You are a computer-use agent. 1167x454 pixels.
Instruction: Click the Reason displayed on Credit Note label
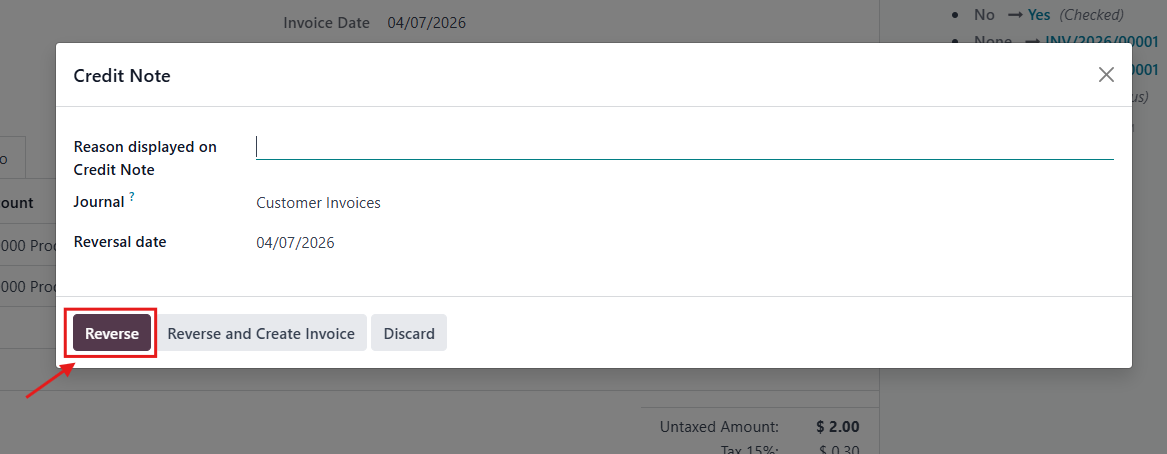[145, 158]
